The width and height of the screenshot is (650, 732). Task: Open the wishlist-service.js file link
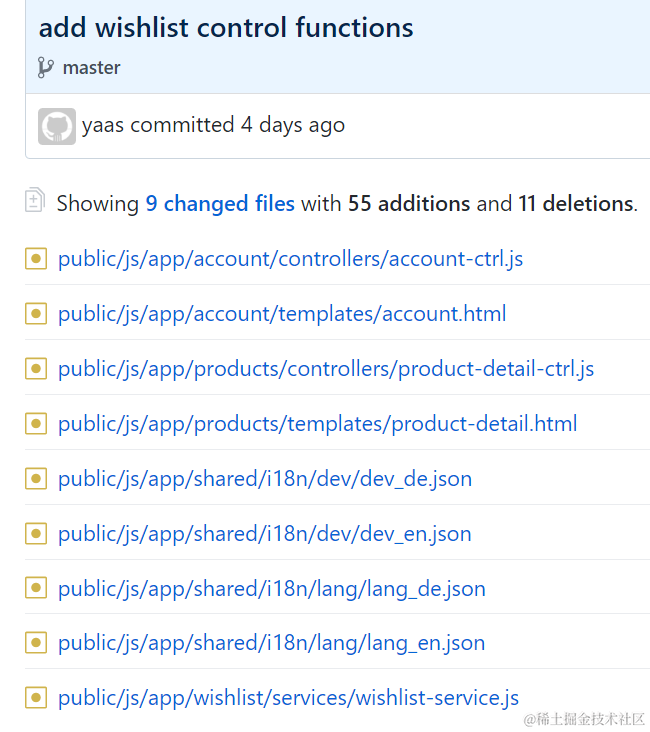coord(288,698)
